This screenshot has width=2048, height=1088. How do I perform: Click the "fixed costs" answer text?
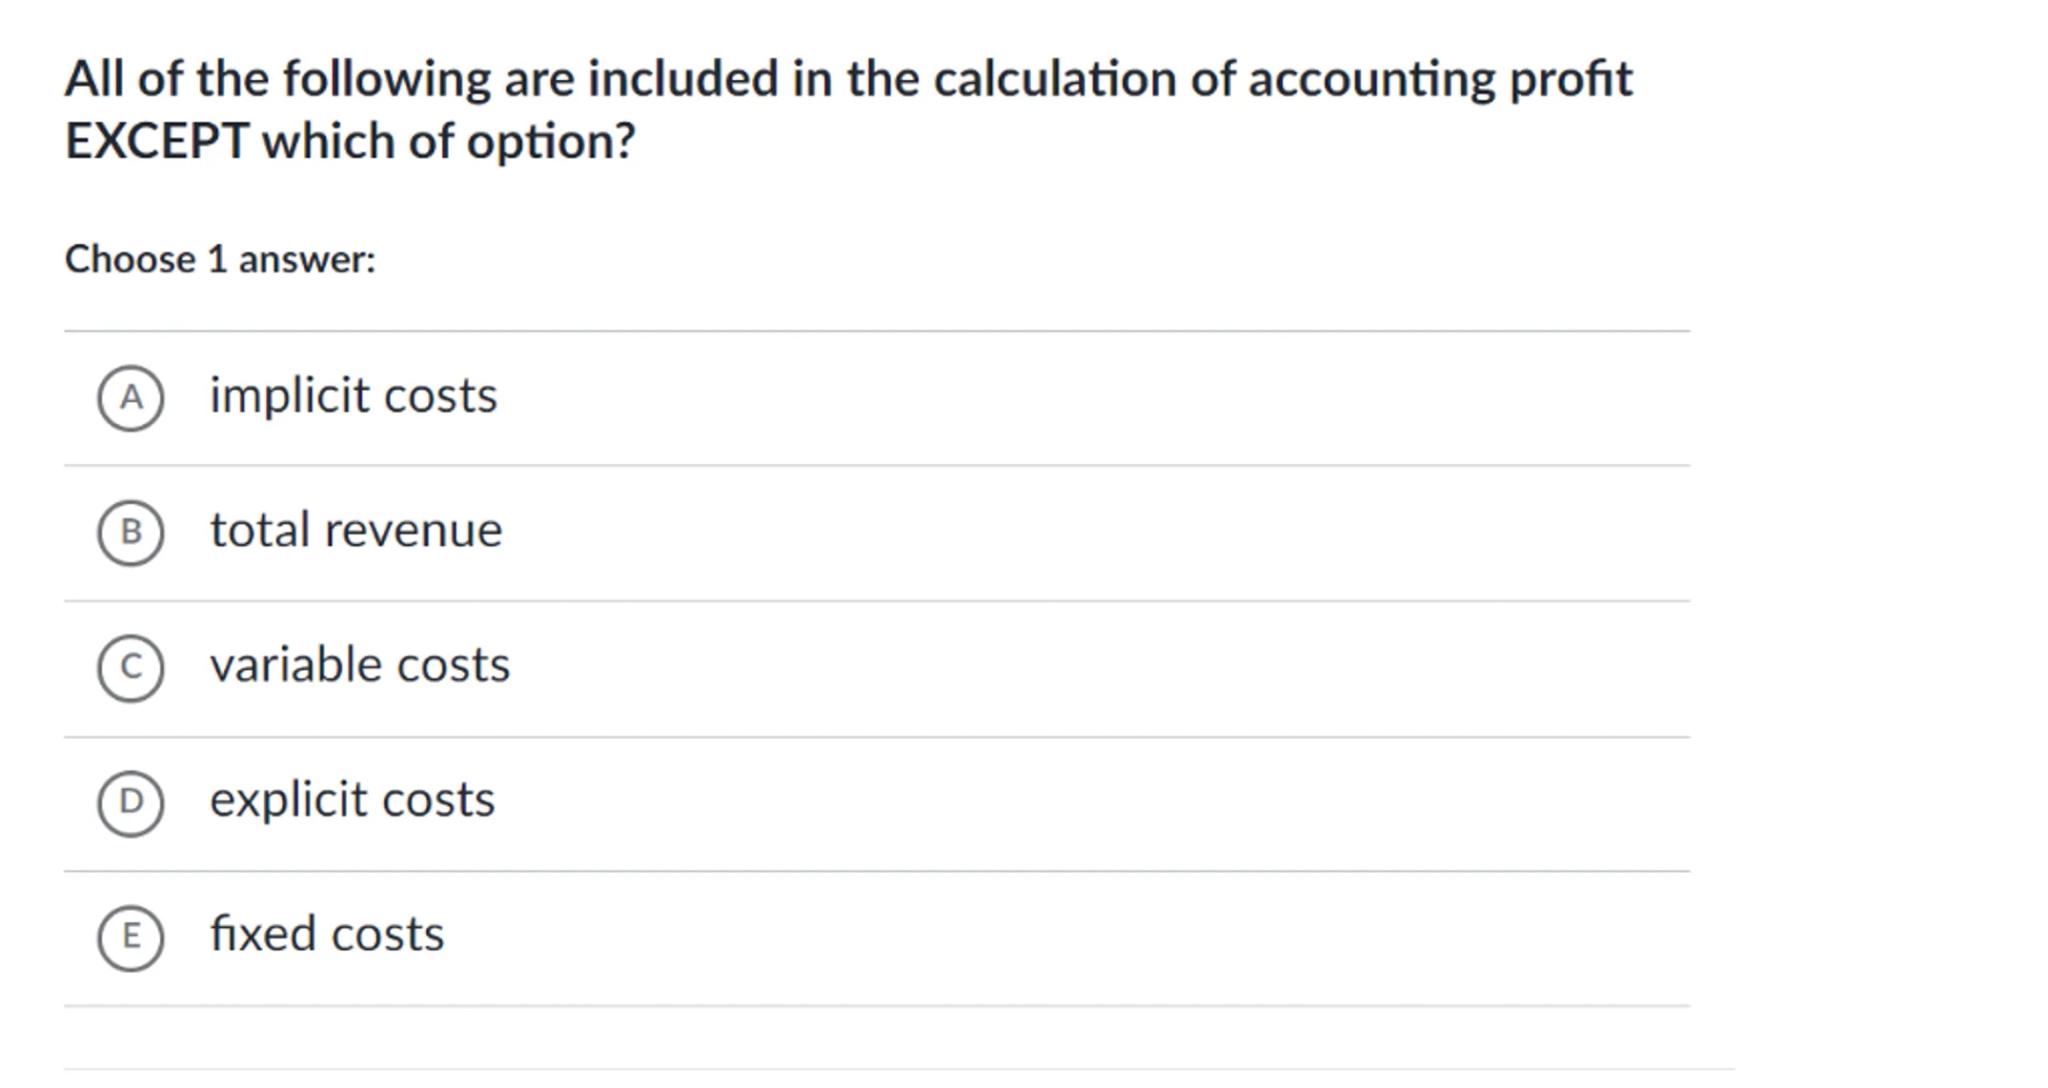[x=326, y=934]
